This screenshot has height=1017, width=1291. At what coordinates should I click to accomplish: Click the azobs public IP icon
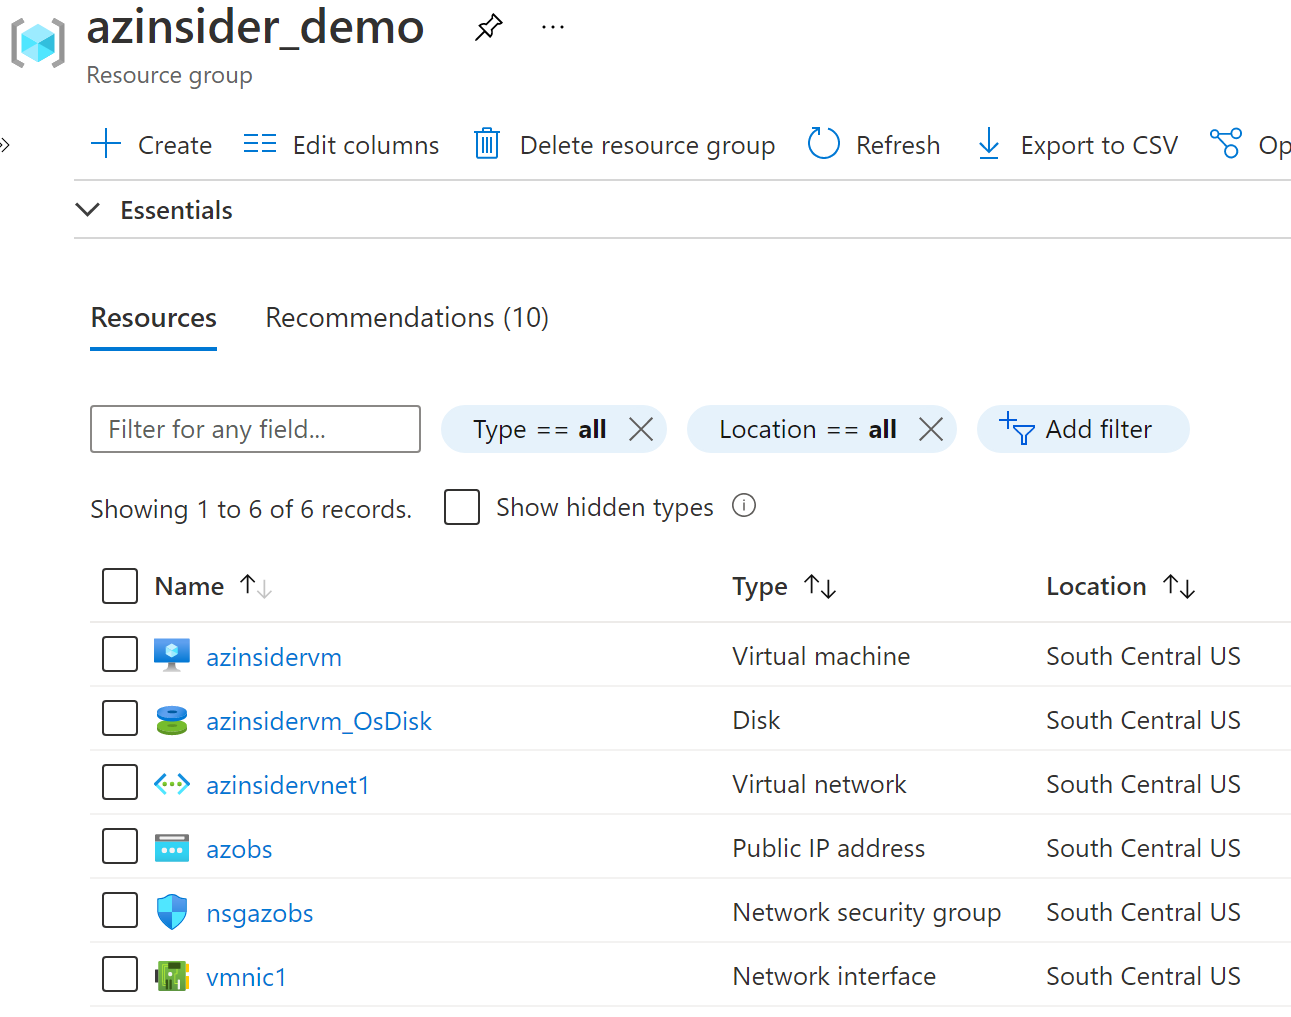(172, 848)
